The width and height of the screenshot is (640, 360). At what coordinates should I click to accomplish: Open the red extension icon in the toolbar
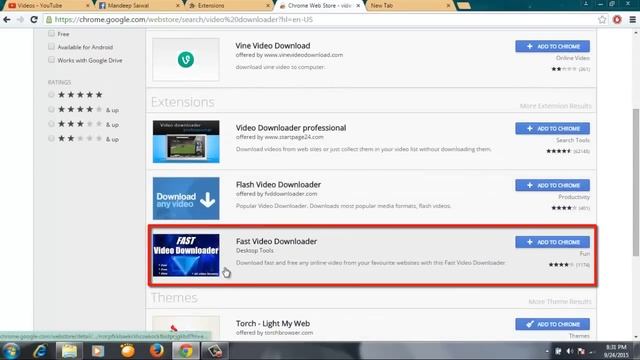coord(617,20)
